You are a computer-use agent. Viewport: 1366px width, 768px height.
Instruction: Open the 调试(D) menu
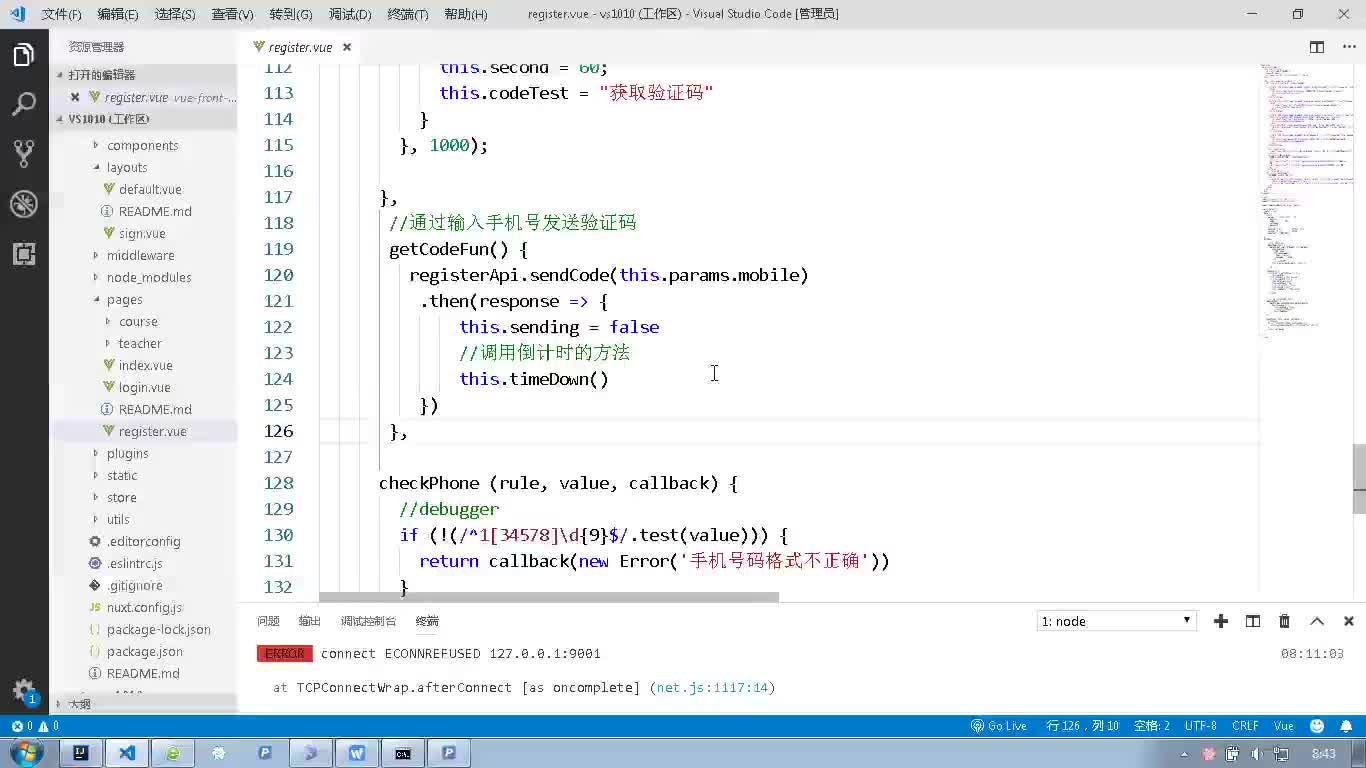[350, 14]
